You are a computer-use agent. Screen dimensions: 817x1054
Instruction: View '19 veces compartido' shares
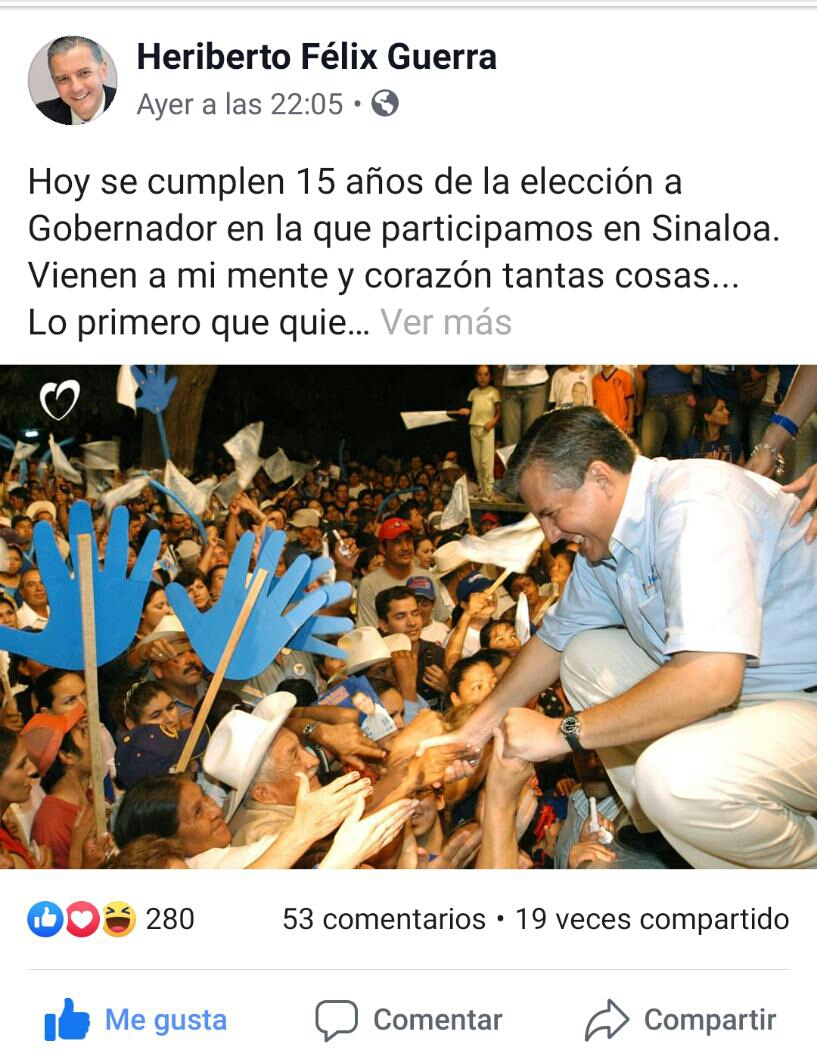[652, 919]
